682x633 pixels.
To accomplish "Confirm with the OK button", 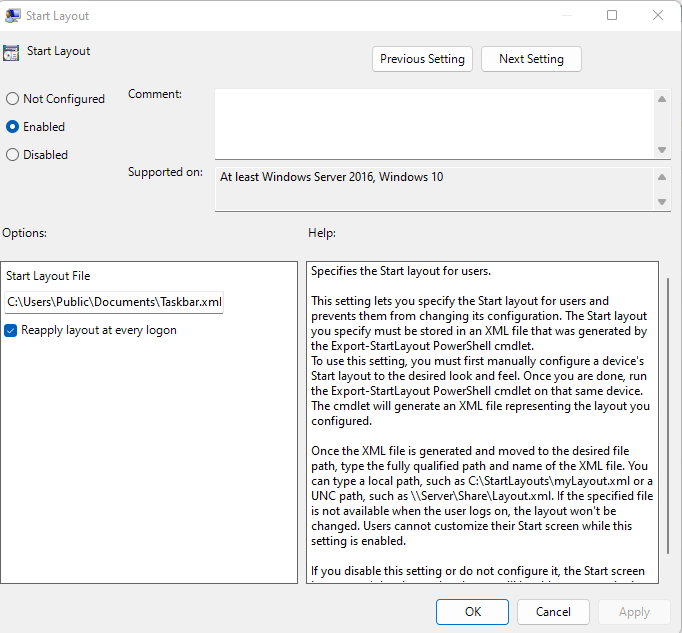I will [472, 612].
